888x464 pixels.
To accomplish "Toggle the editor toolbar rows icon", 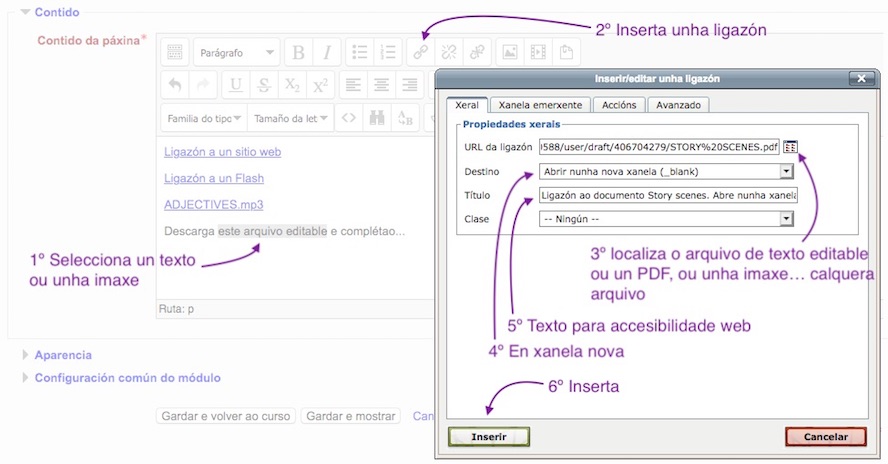I will 174,53.
